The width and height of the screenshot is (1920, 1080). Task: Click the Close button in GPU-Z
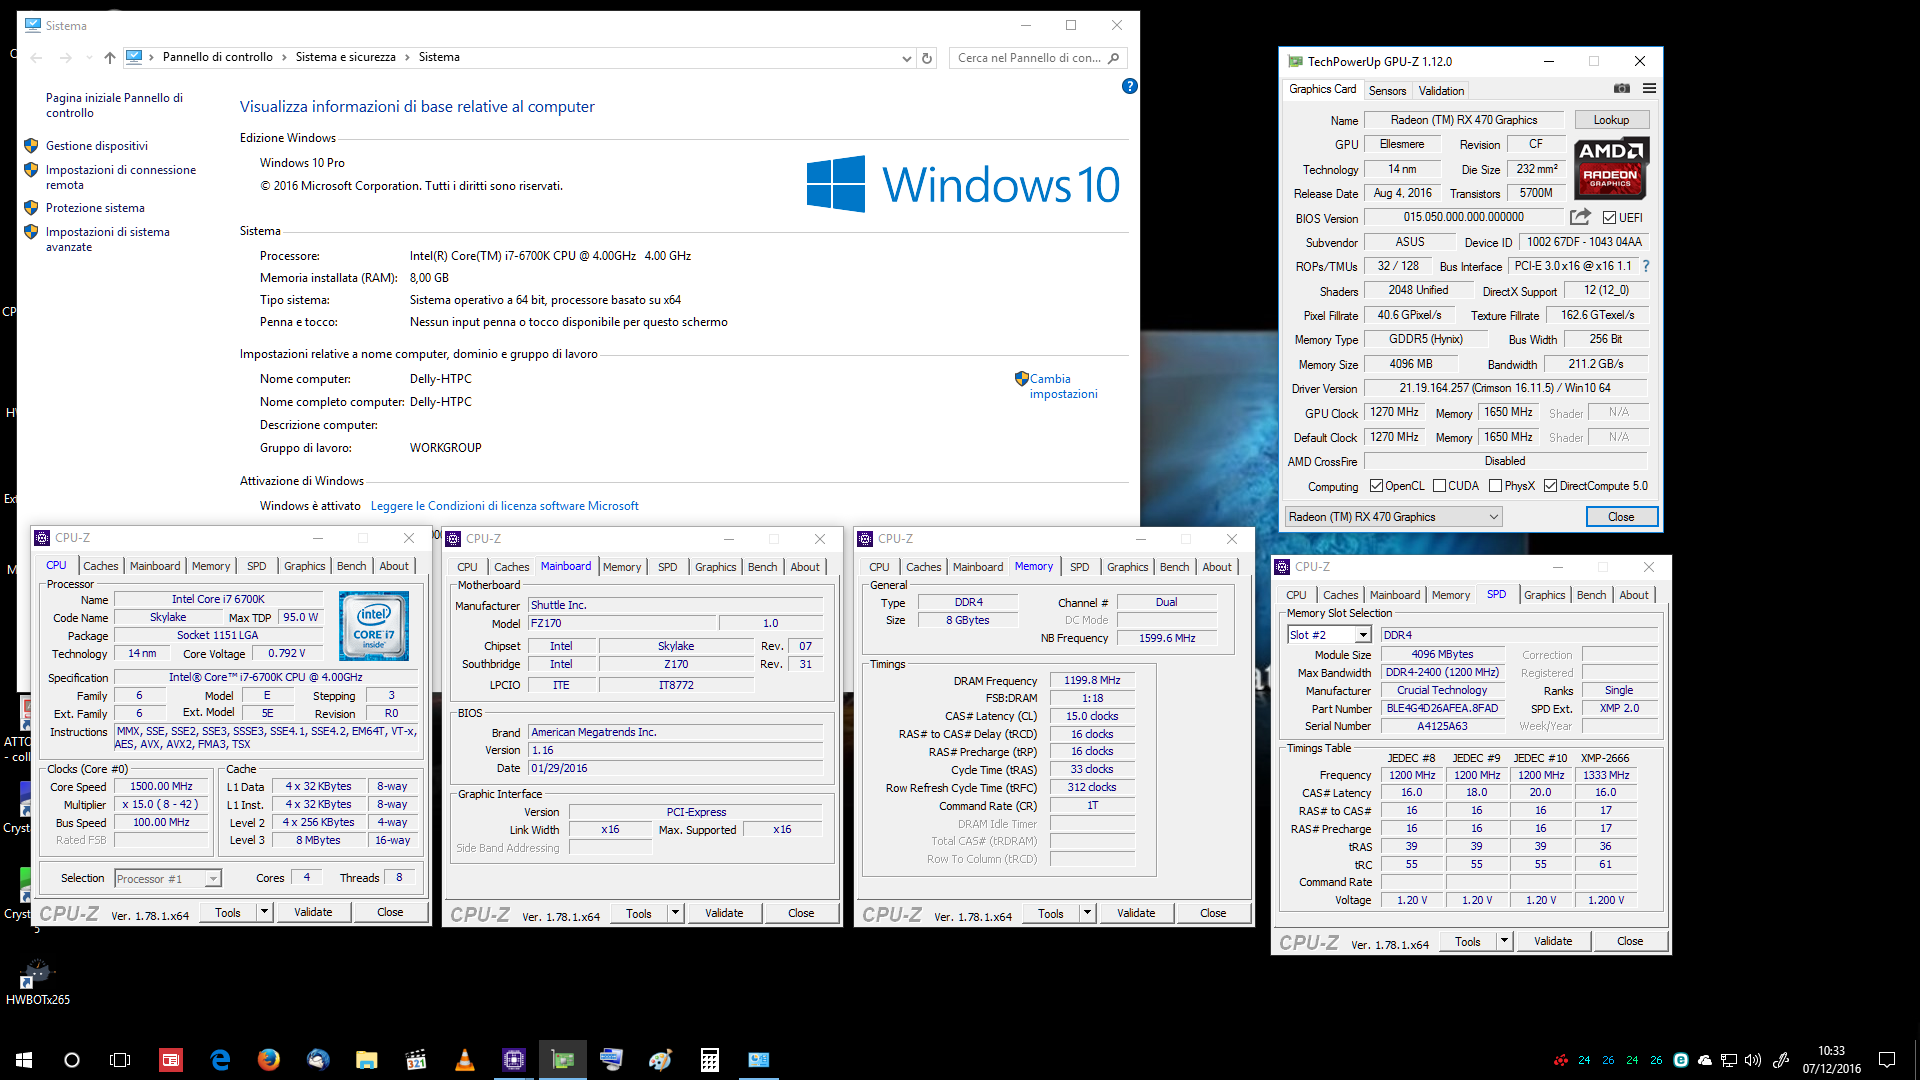pyautogui.click(x=1621, y=517)
